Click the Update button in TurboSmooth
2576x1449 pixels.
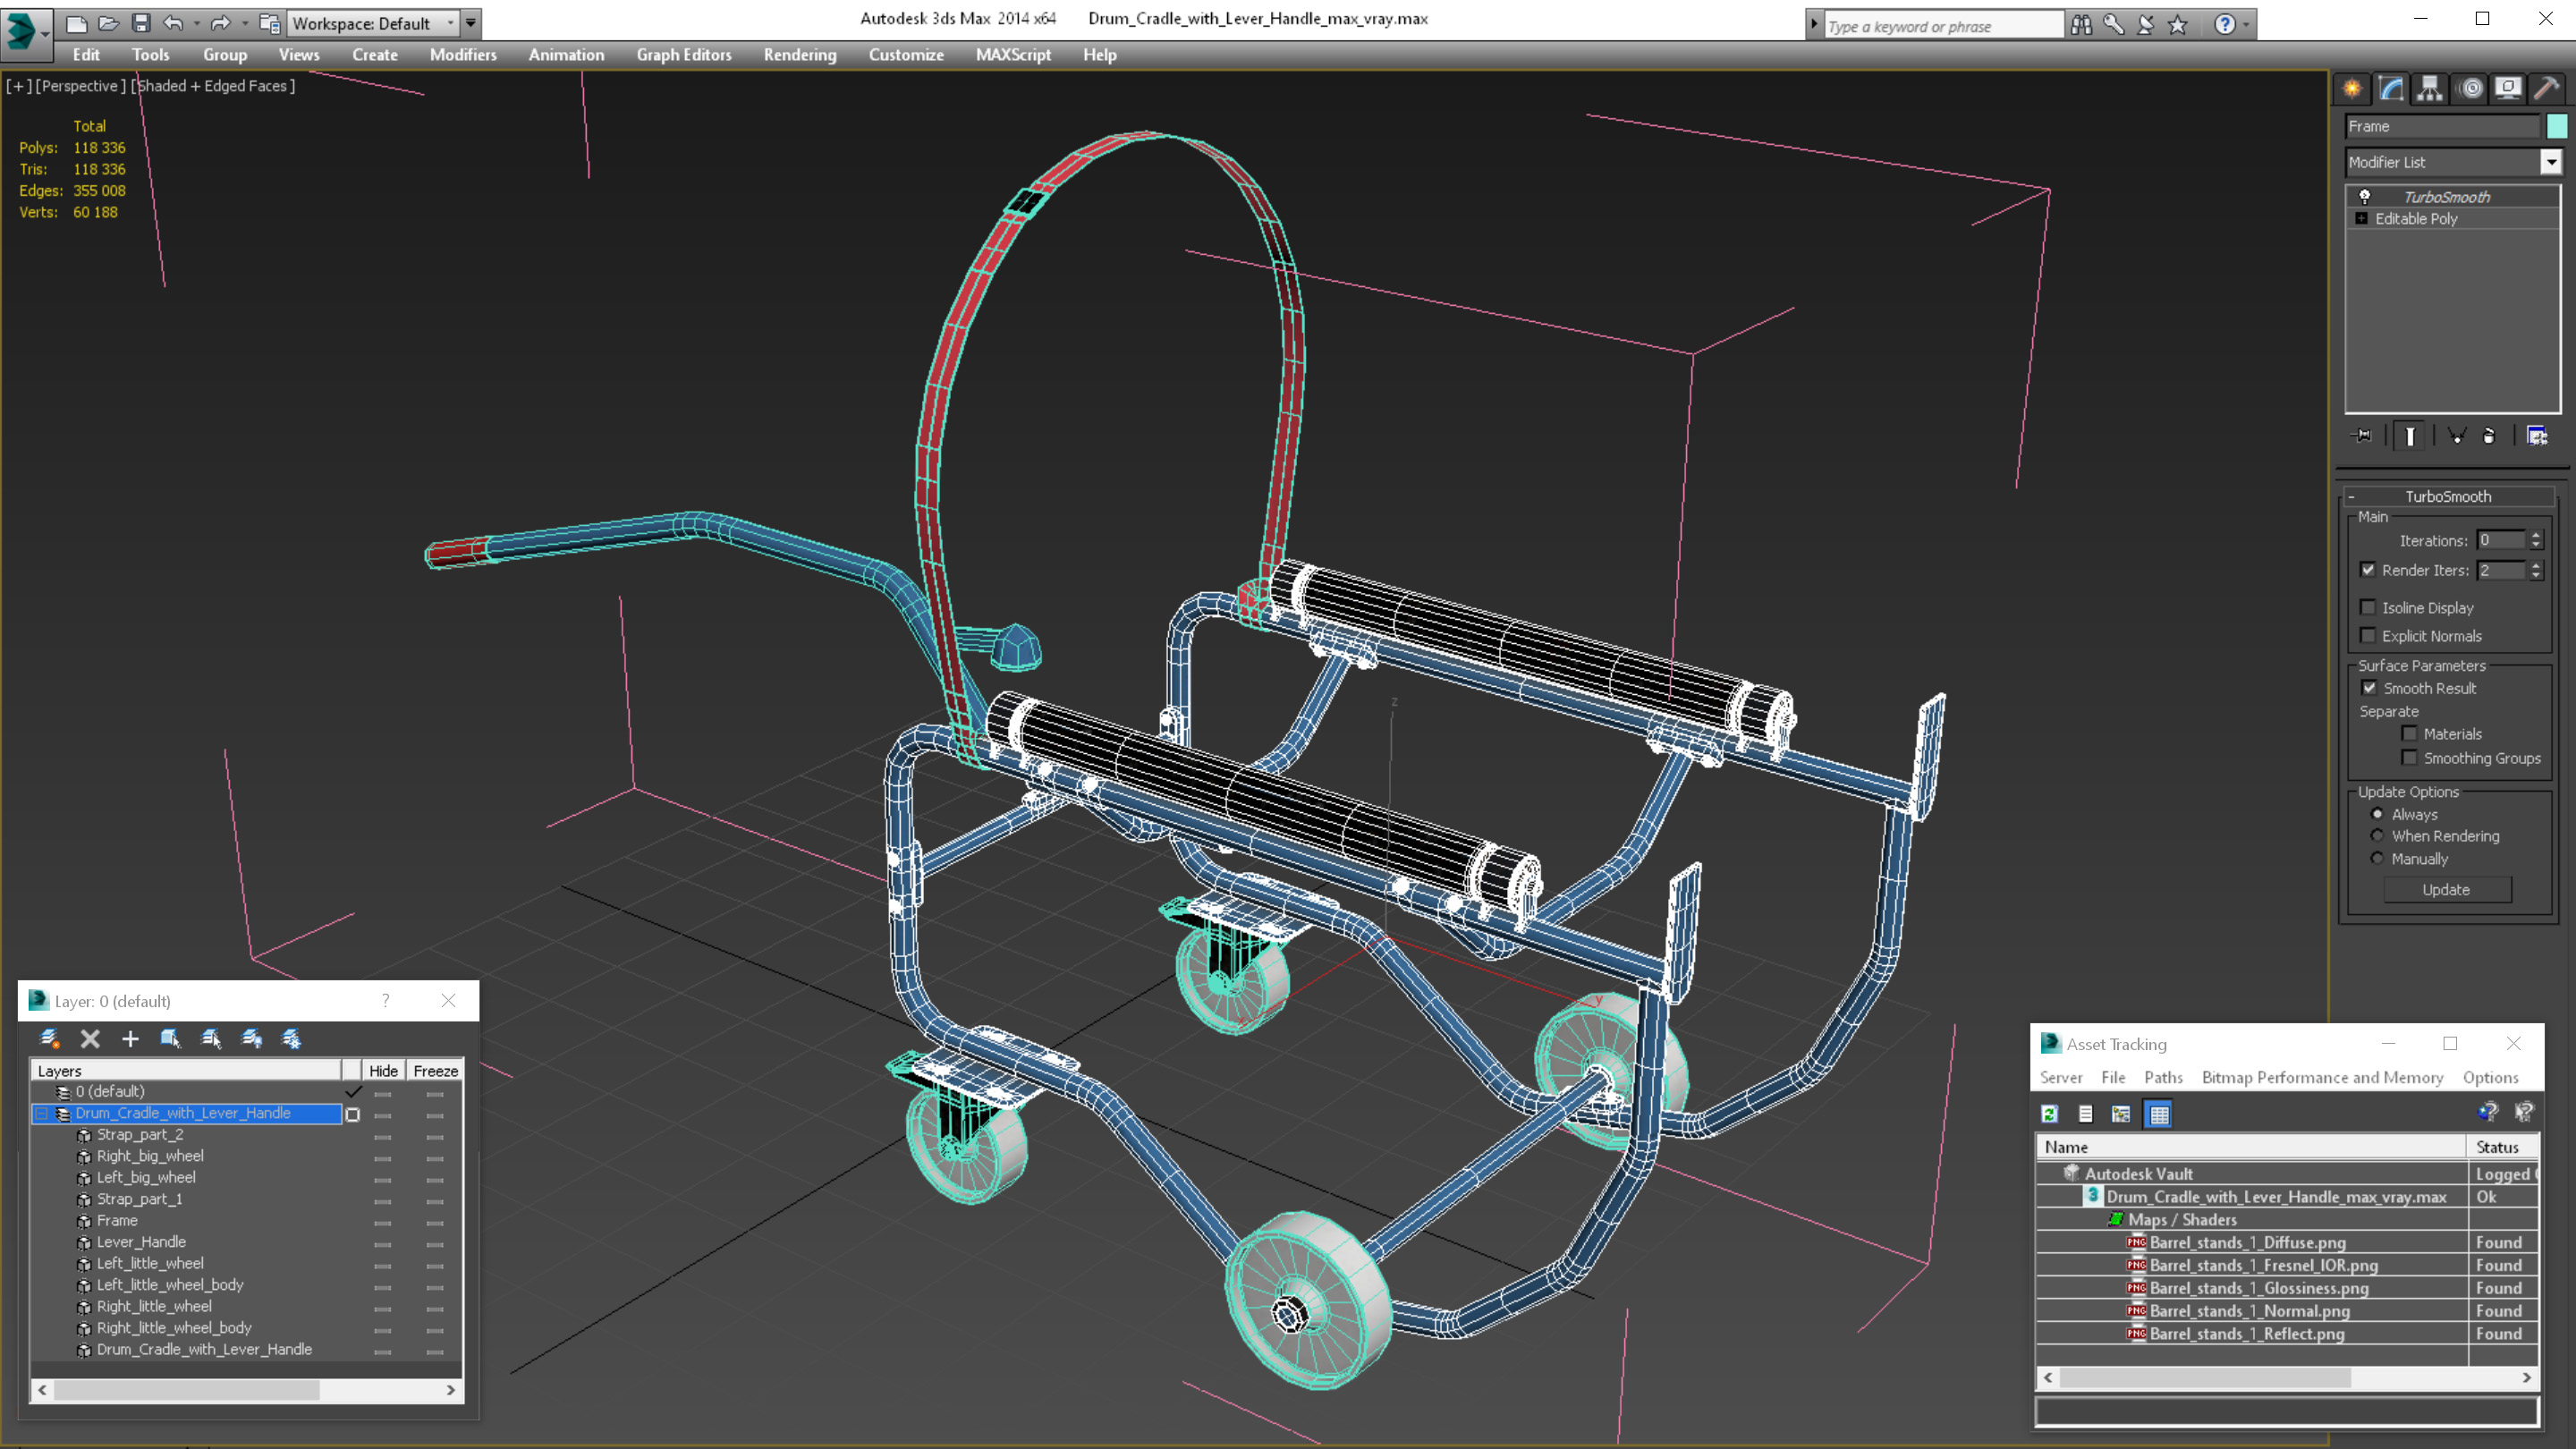(2446, 890)
